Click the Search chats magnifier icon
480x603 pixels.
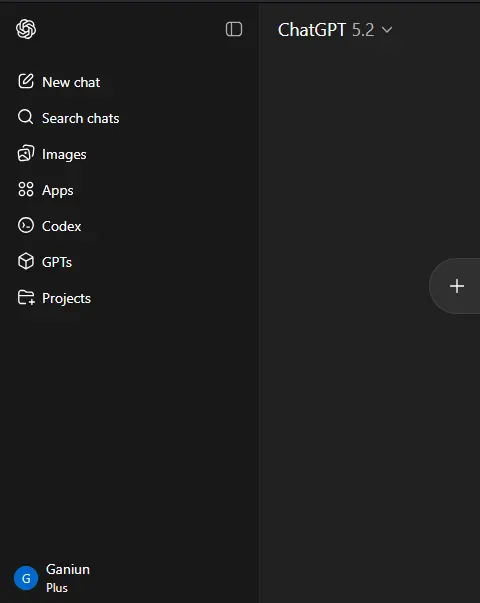pos(26,117)
